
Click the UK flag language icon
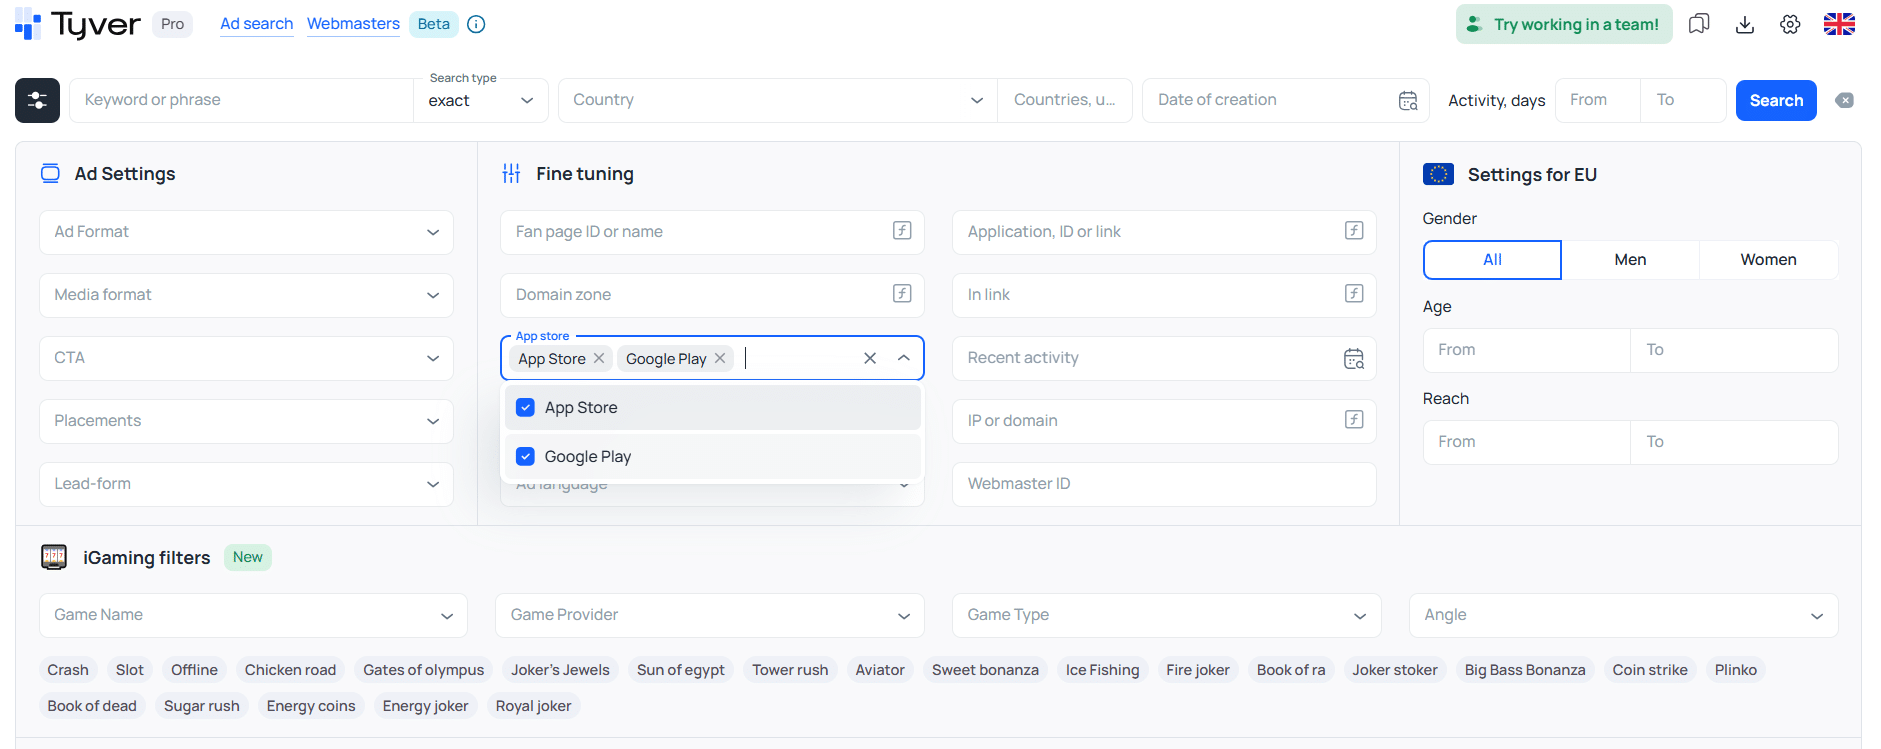[1839, 24]
